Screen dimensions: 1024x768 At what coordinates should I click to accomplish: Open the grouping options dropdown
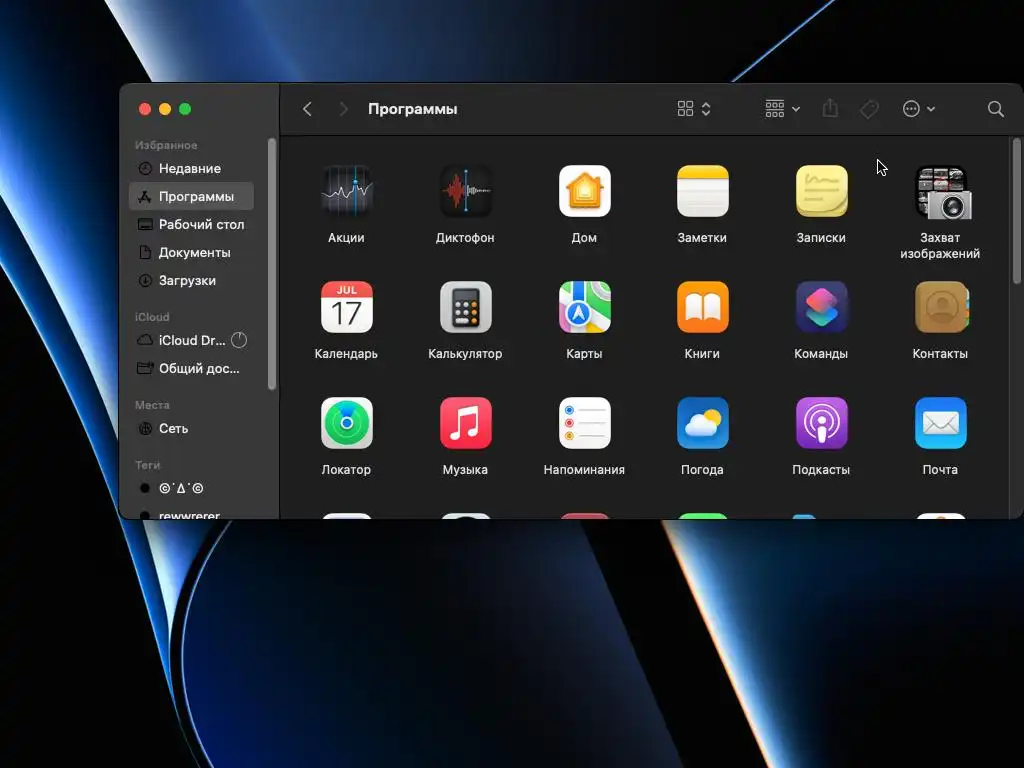(x=782, y=109)
